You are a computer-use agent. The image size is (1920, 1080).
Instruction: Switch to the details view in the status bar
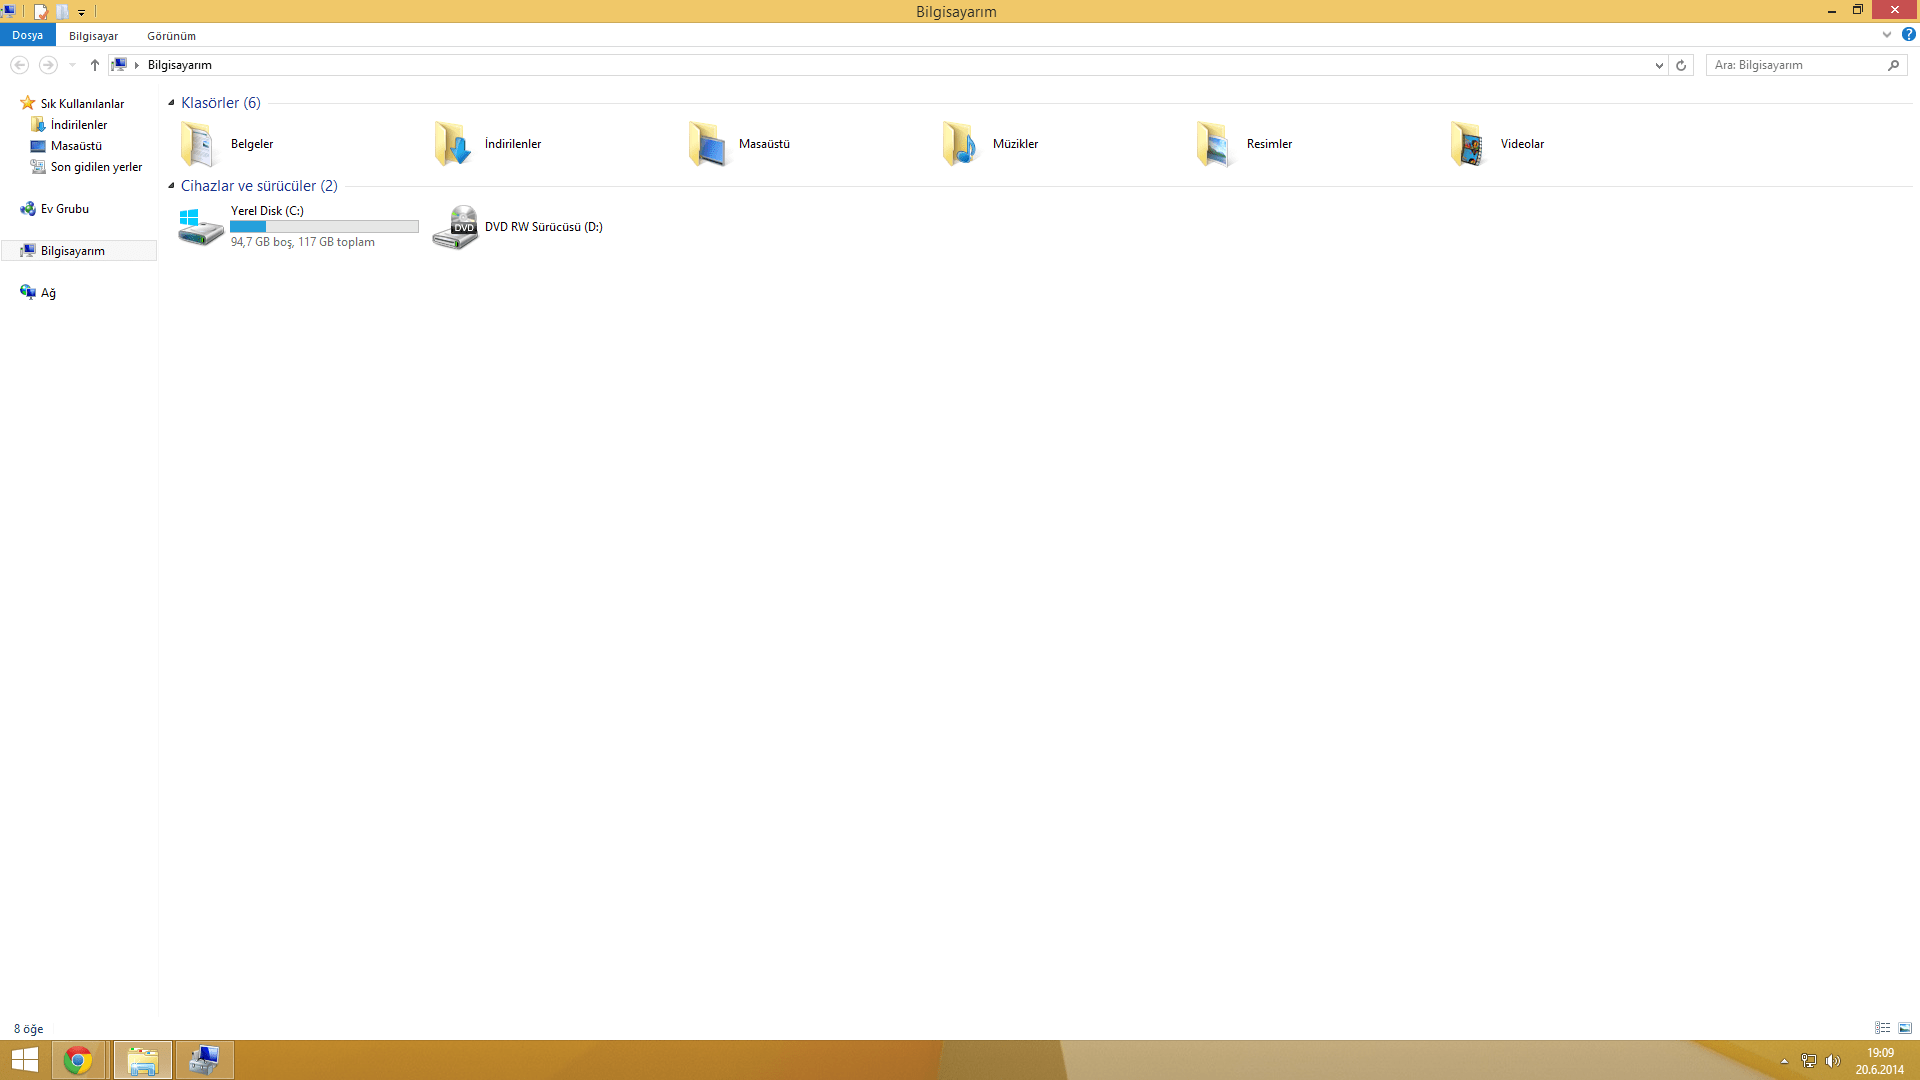(1882, 1028)
